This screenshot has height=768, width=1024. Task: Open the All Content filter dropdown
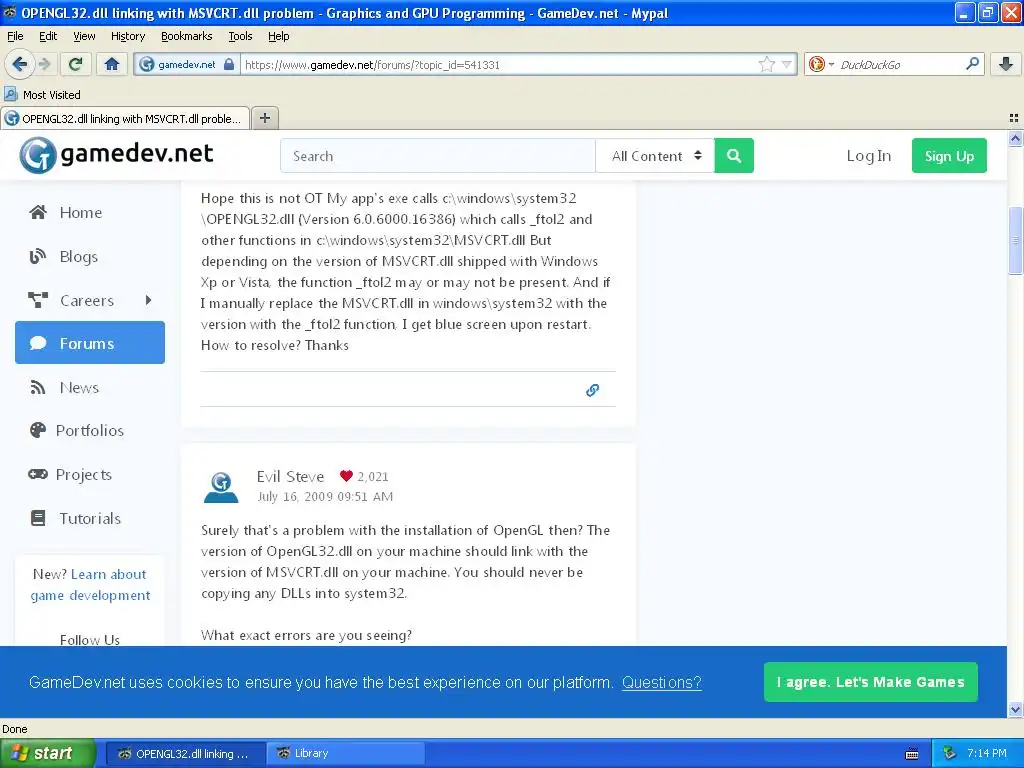pos(655,155)
